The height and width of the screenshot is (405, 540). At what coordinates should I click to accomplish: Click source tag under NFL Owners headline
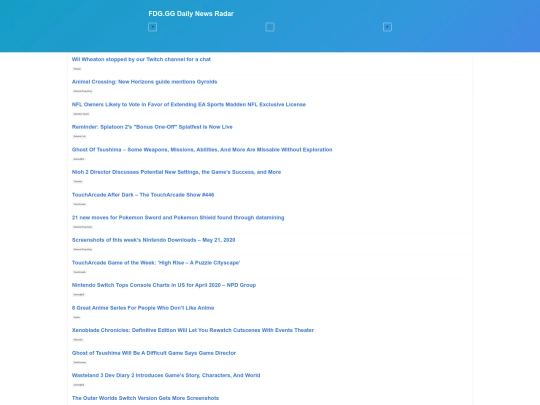tap(81, 114)
